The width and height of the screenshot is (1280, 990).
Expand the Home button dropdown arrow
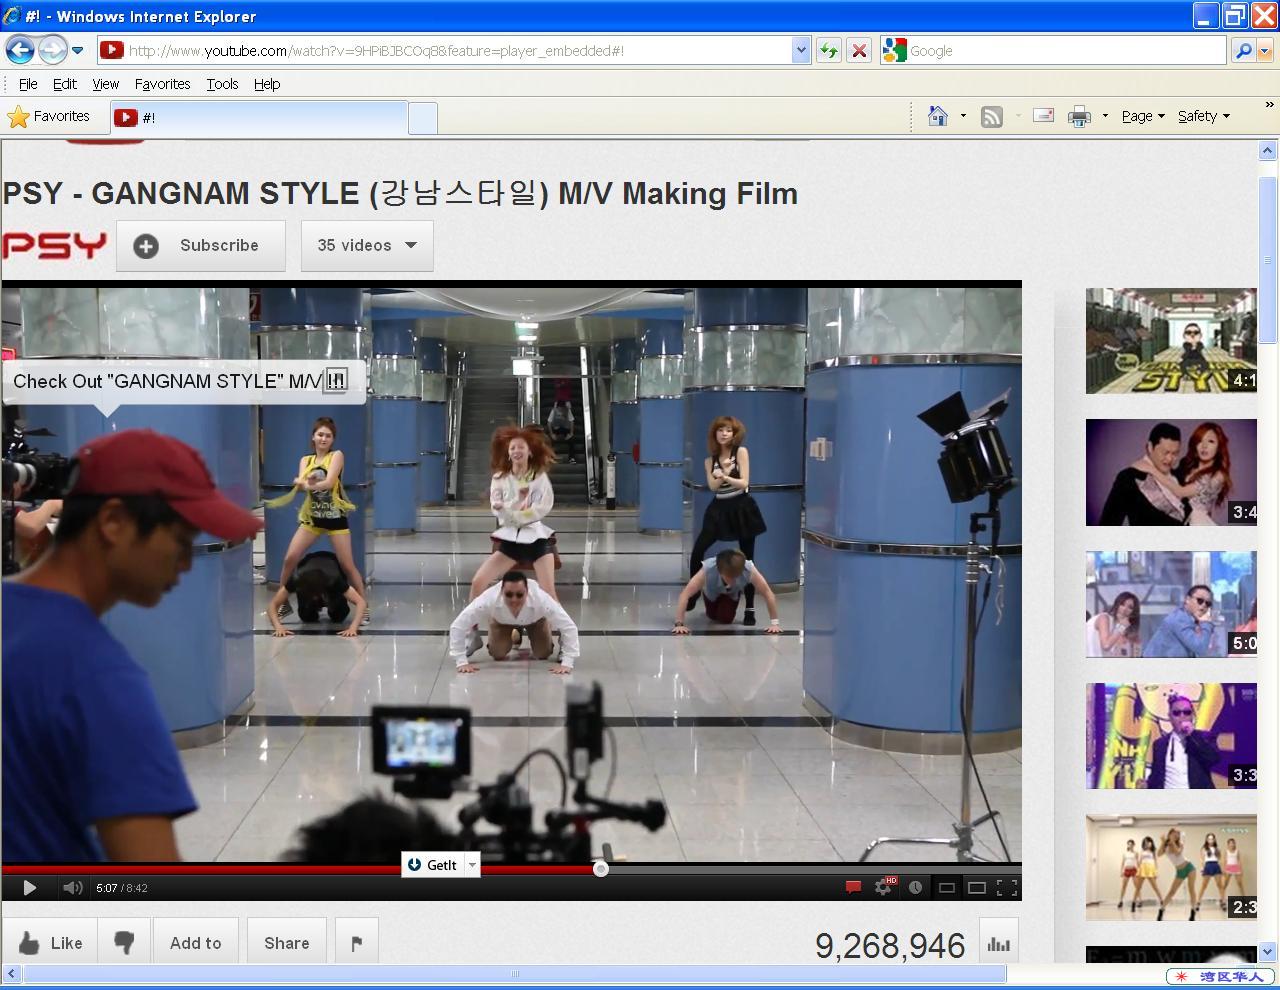963,116
